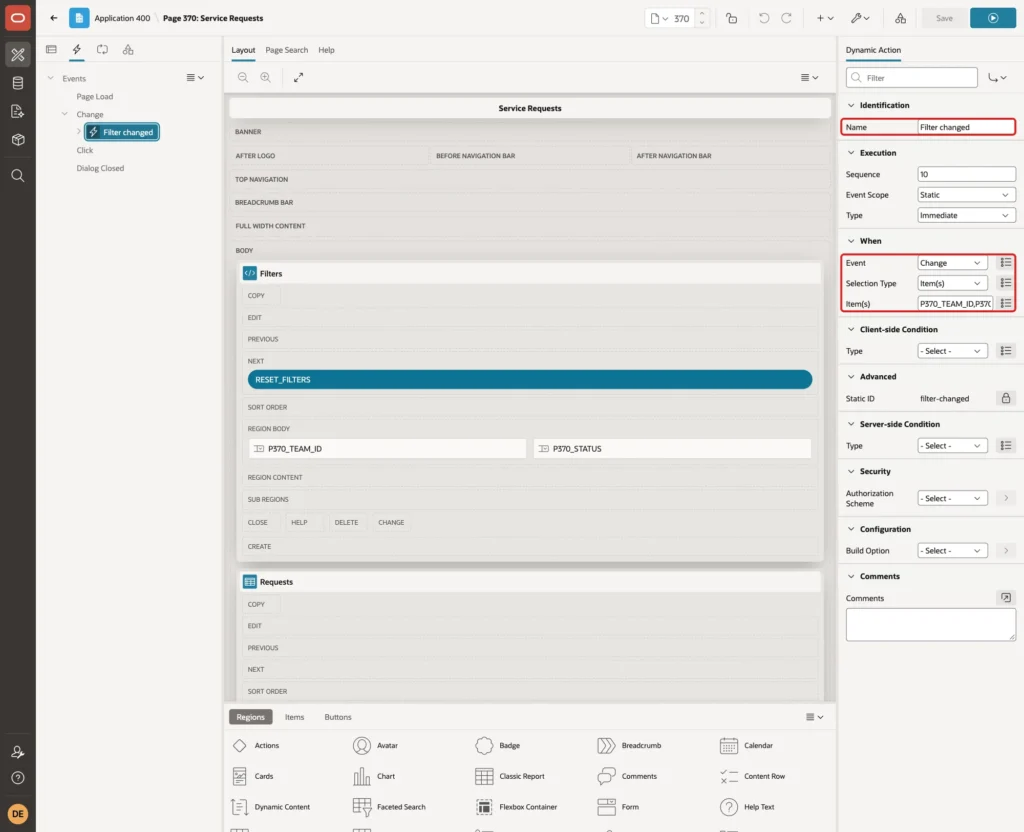Open the Utilities wrench menu
Viewport: 1024px width, 832px height.
[x=860, y=18]
